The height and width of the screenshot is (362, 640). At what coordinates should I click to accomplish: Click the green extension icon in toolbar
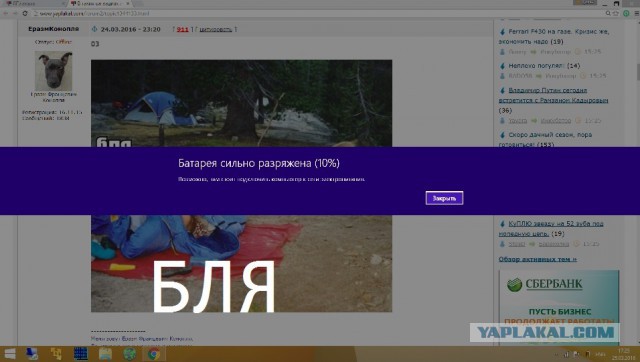pyautogui.click(x=626, y=13)
